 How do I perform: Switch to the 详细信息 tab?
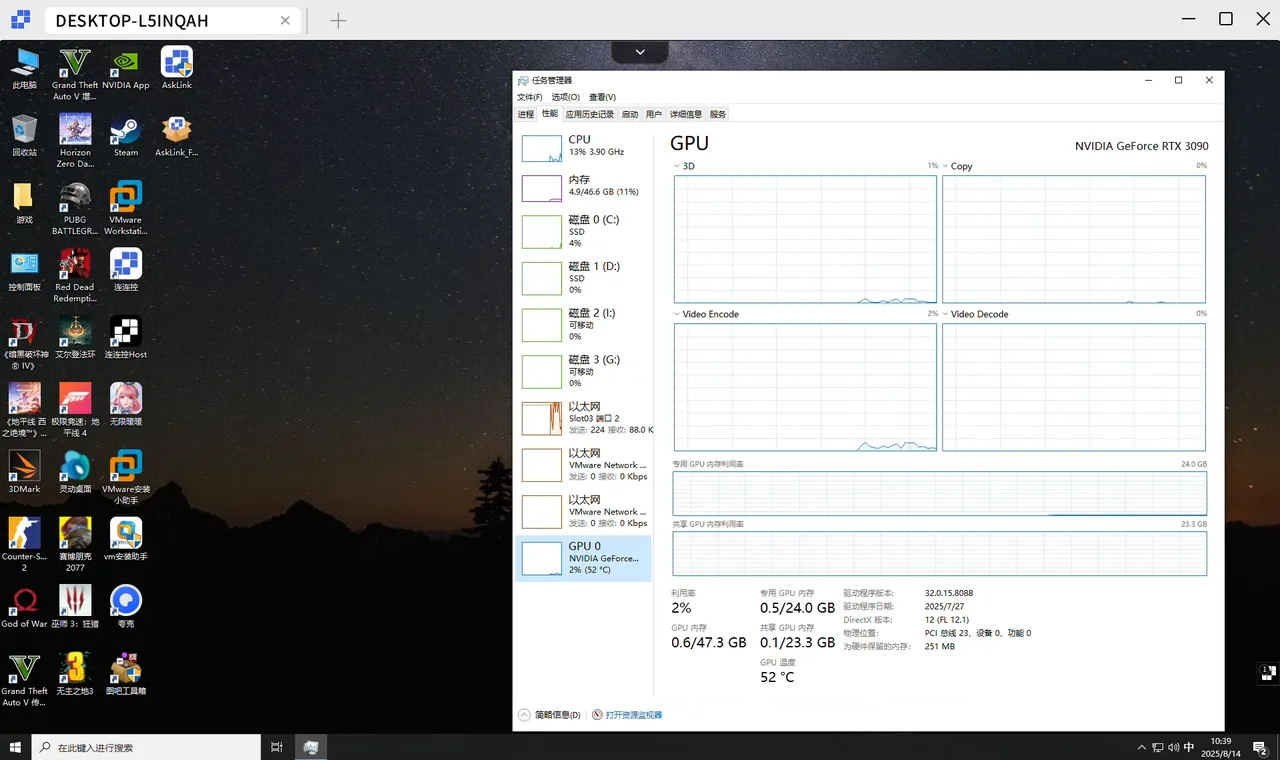686,114
